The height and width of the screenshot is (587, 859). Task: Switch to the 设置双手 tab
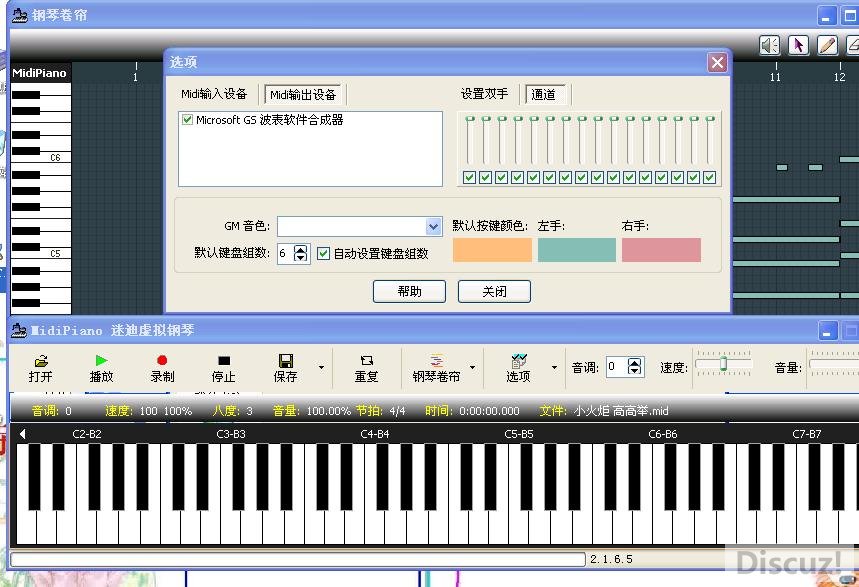pyautogui.click(x=484, y=94)
